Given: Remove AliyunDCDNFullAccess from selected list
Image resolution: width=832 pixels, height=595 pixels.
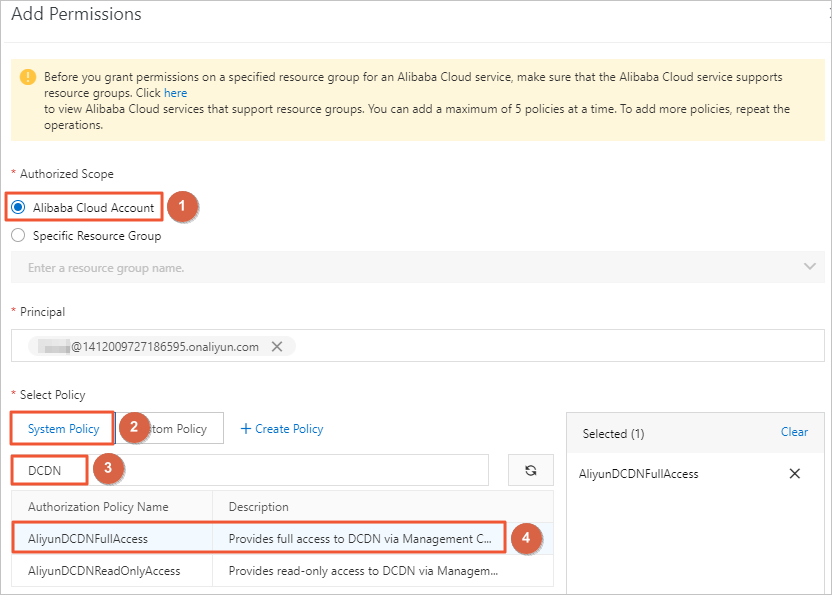Looking at the screenshot, I should point(795,474).
